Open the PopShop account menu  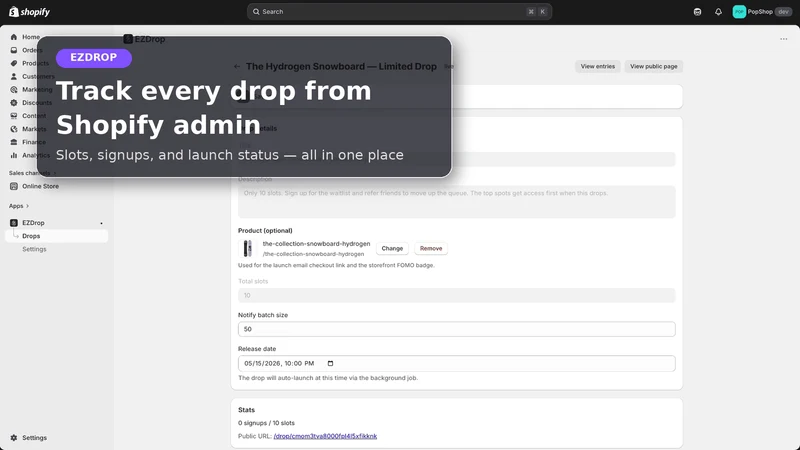coord(762,12)
